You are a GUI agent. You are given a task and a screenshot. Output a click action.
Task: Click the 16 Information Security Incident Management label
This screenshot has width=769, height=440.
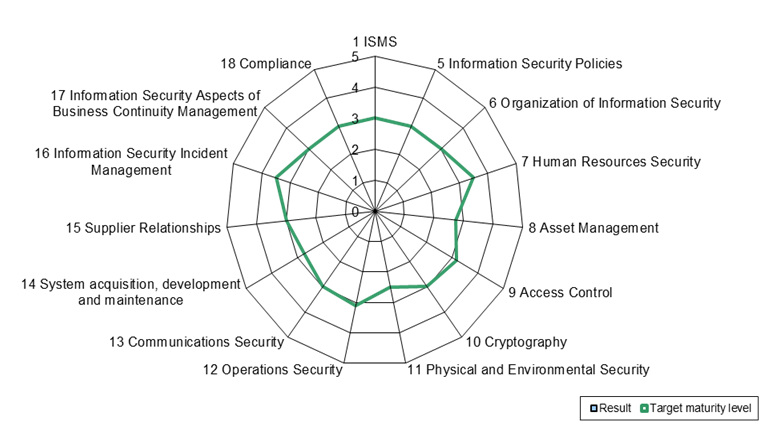pyautogui.click(x=131, y=161)
